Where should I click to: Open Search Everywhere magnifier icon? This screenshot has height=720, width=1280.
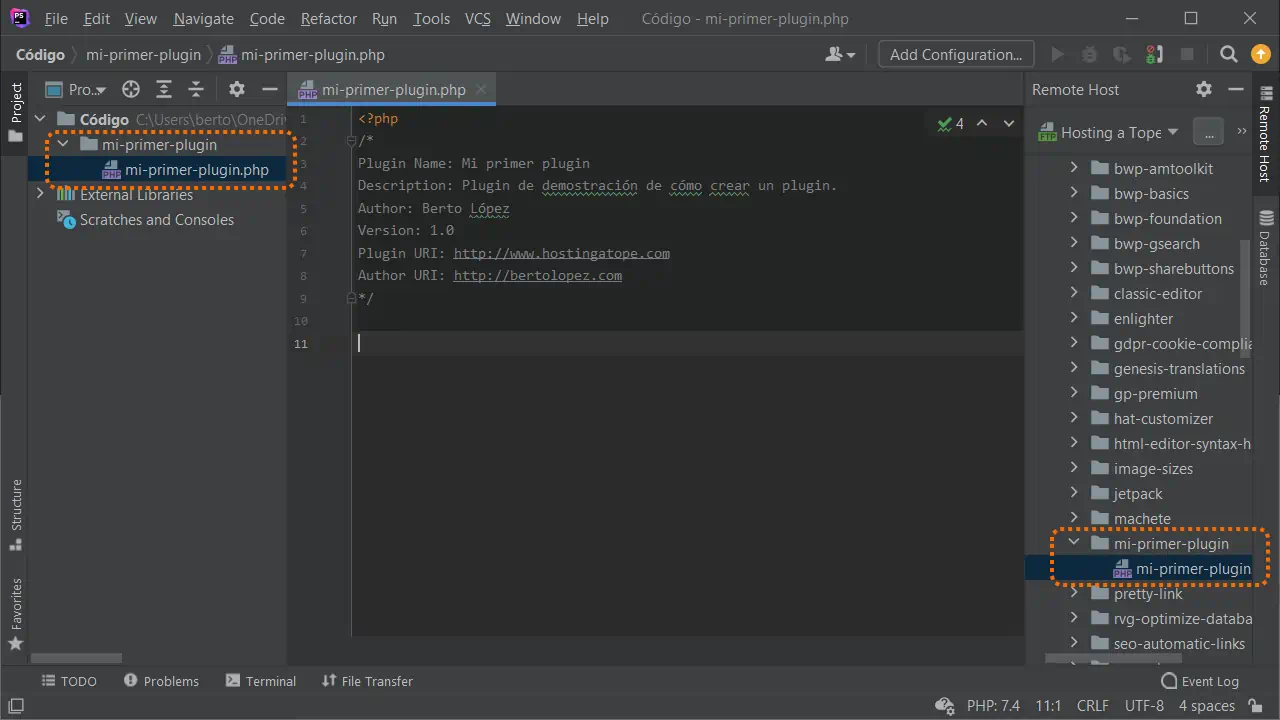pos(1229,54)
